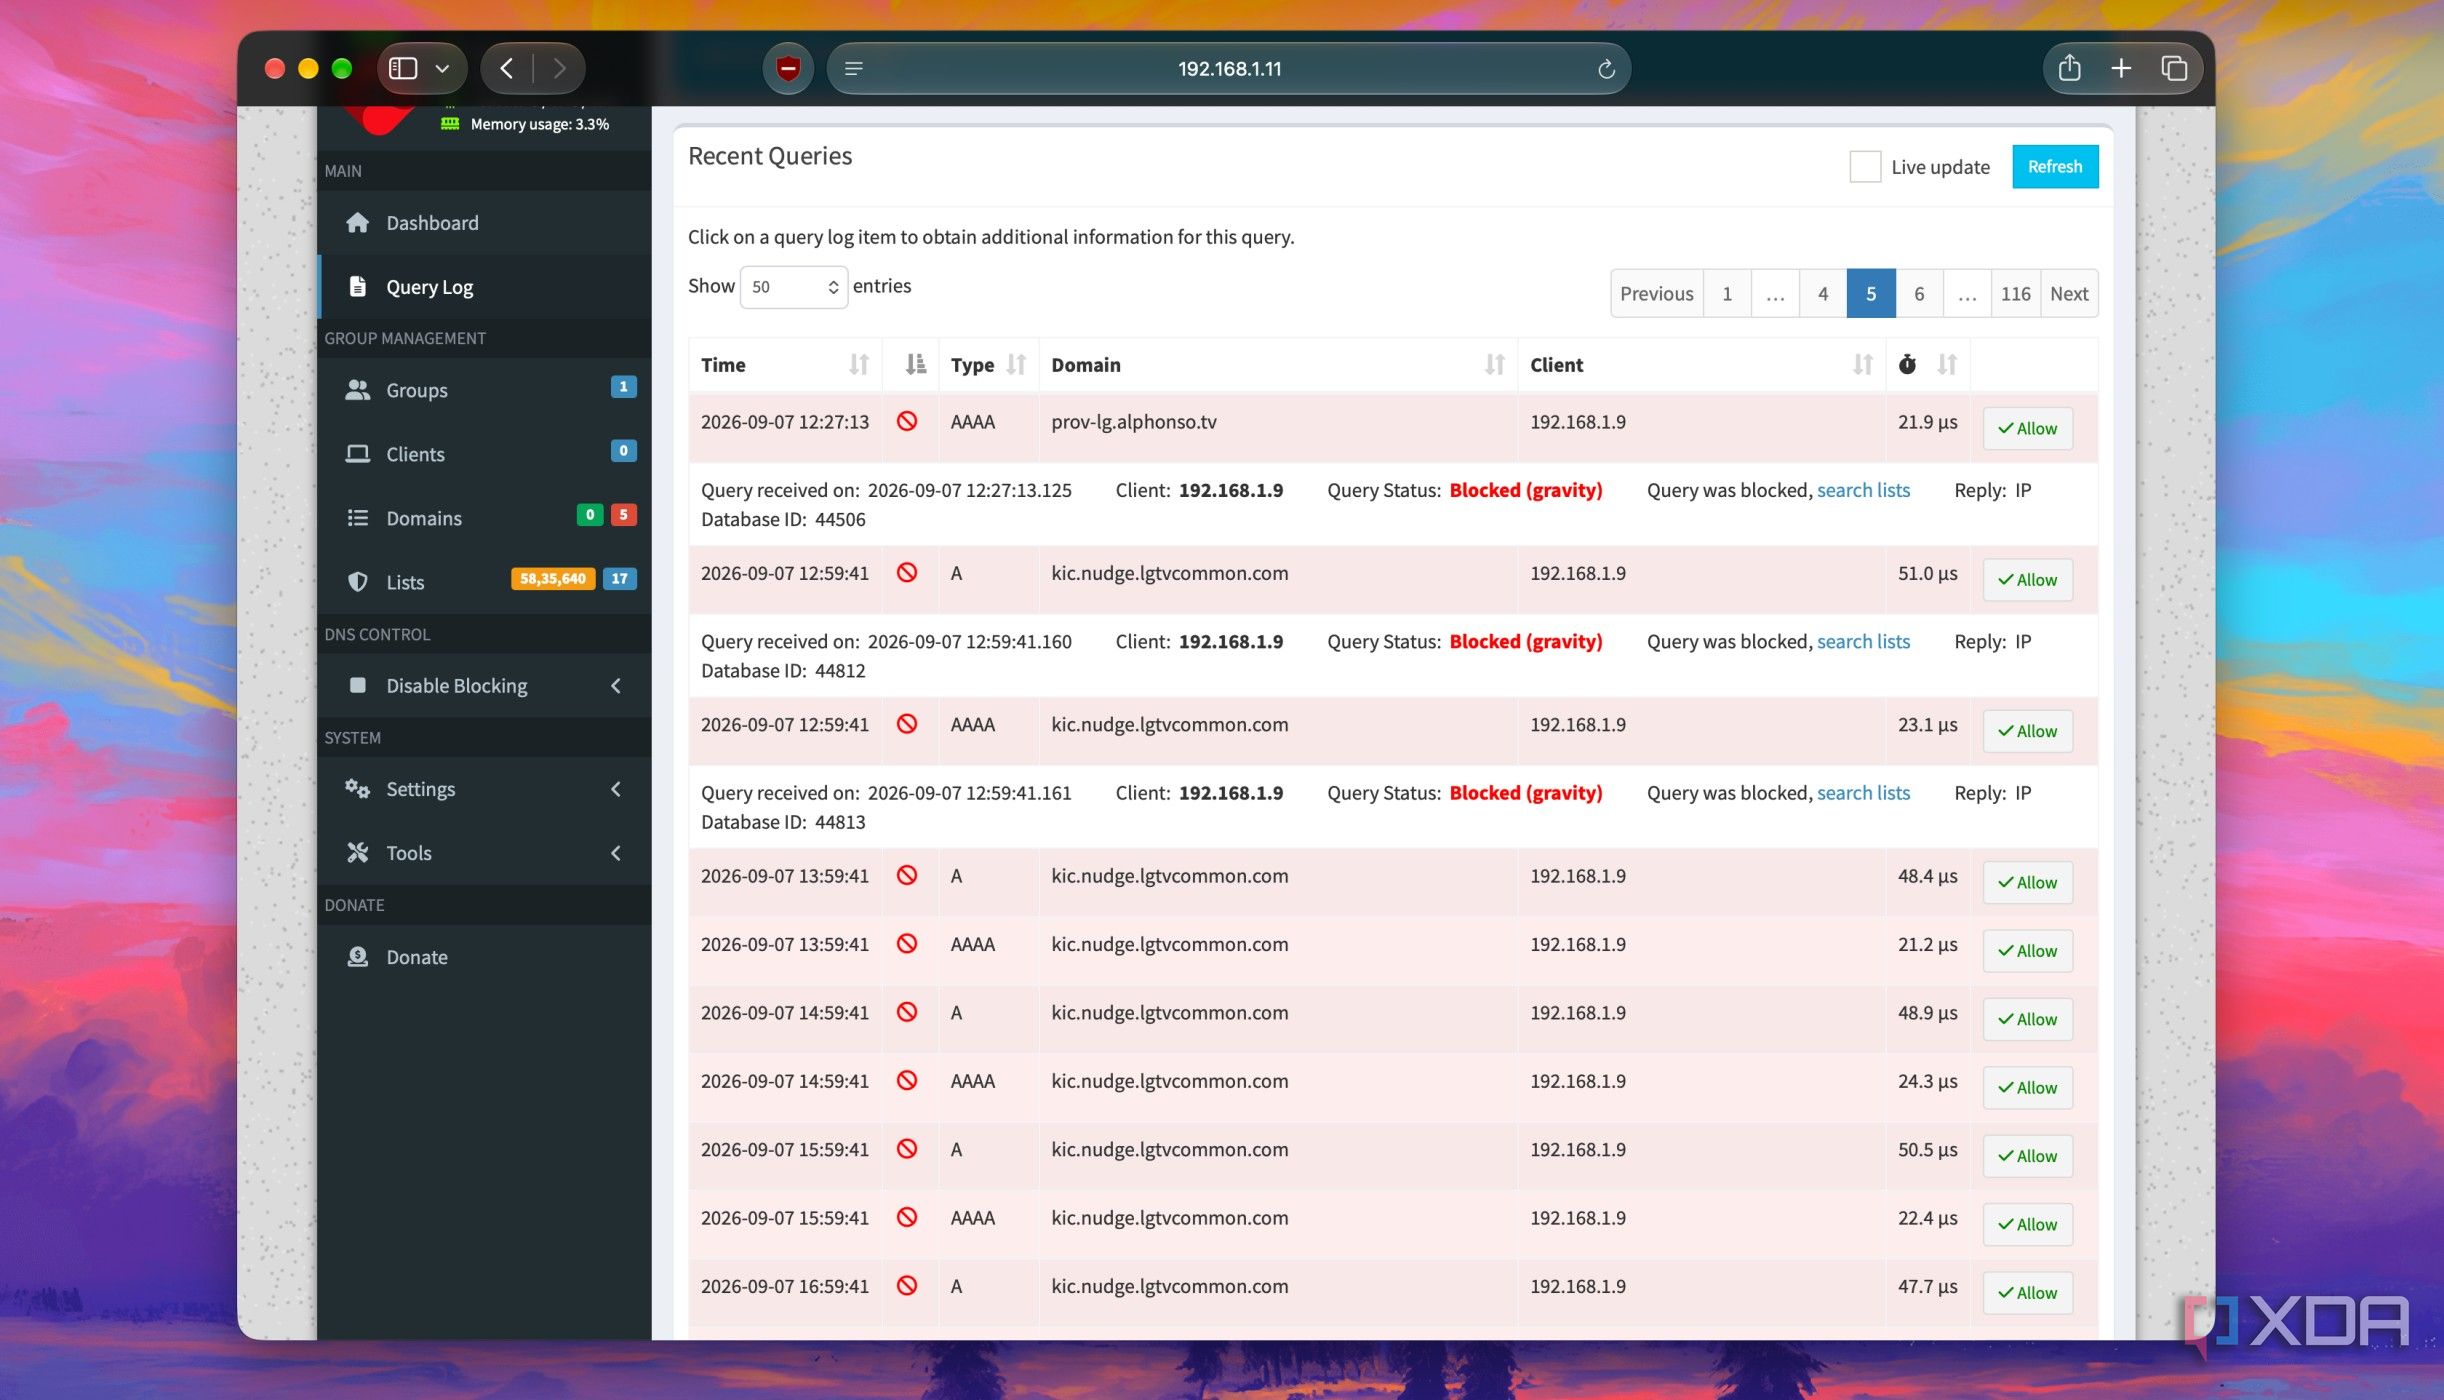2444x1400 pixels.
Task: Enable the Live update checkbox
Action: tap(1864, 167)
